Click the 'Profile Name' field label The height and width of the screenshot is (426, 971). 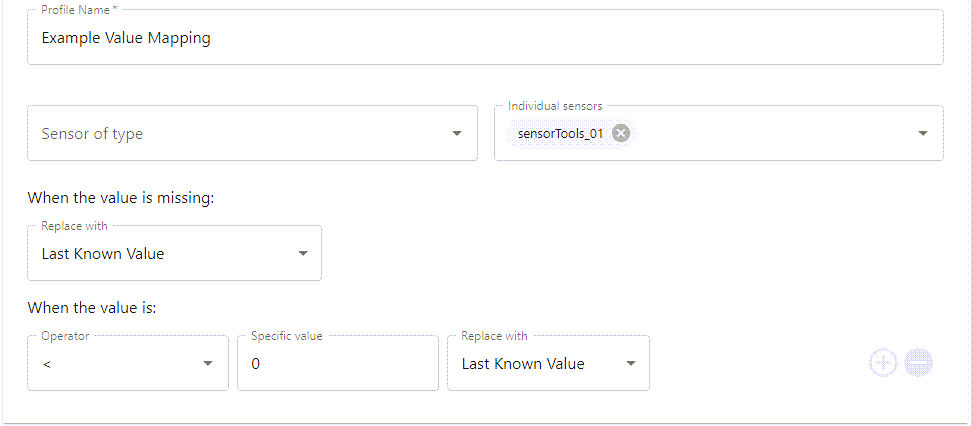(79, 10)
